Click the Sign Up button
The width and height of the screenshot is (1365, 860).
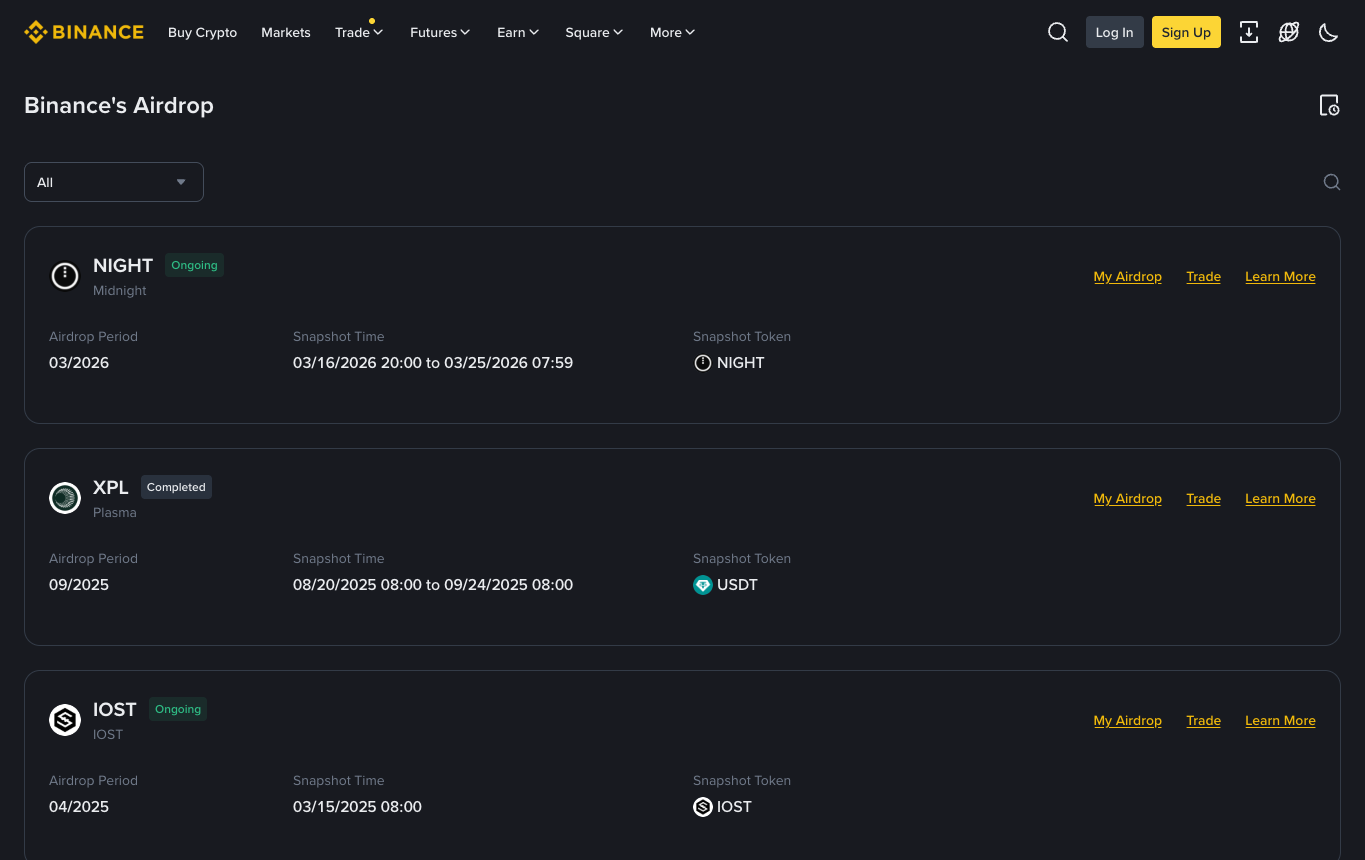tap(1186, 32)
